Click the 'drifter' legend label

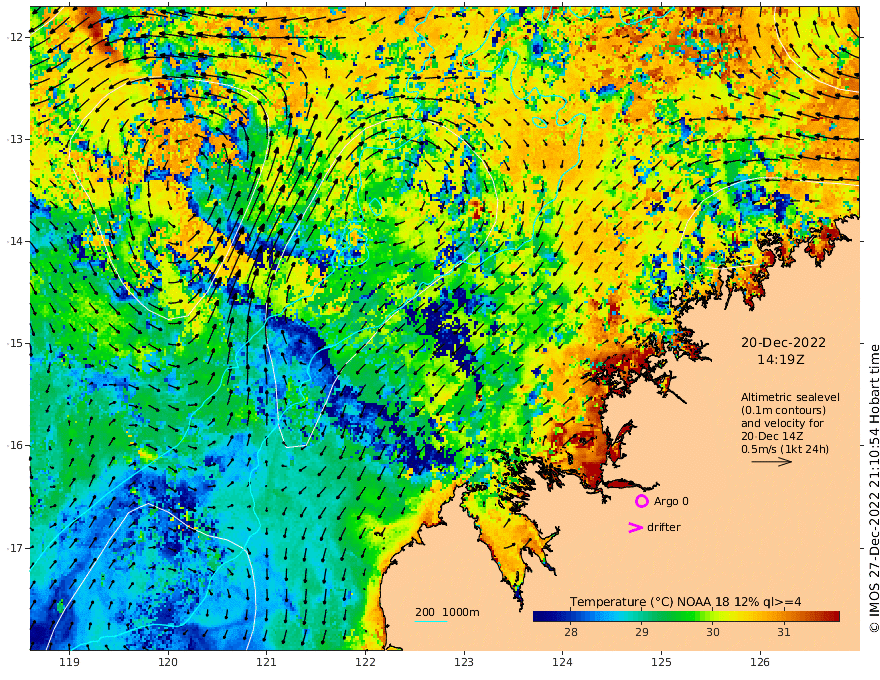(x=664, y=527)
